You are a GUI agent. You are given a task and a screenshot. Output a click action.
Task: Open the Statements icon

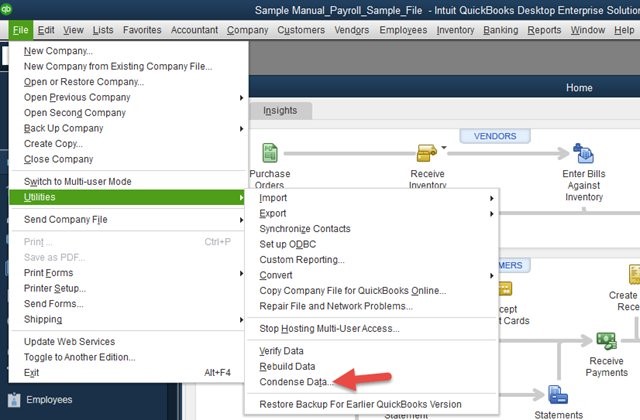[x=558, y=395]
